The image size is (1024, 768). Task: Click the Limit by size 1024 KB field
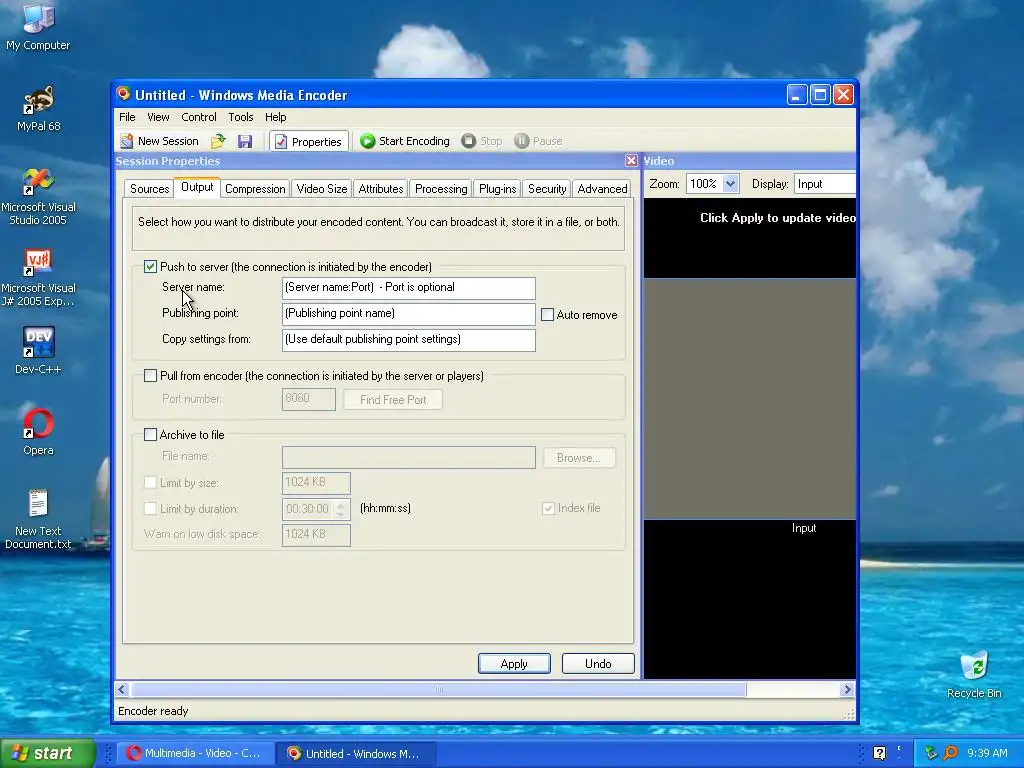click(x=316, y=483)
